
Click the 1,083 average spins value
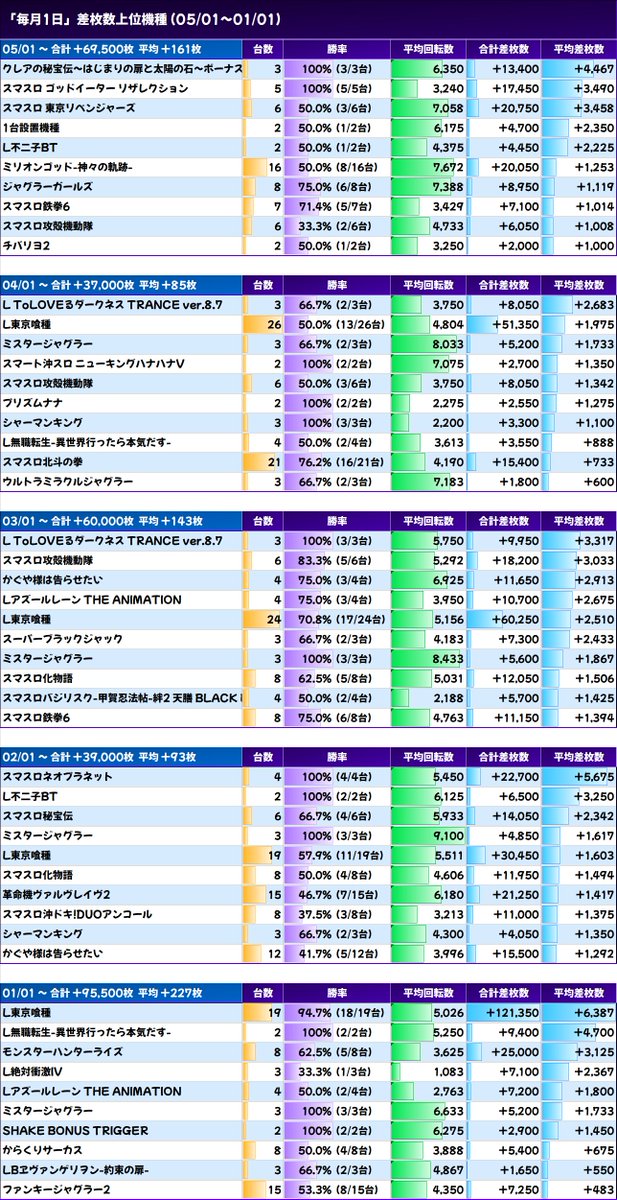(x=428, y=1072)
